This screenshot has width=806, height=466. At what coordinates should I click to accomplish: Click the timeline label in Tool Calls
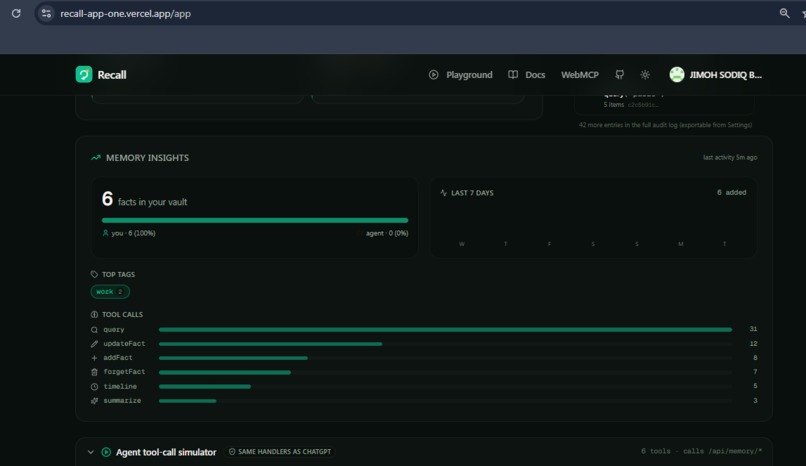[x=120, y=386]
